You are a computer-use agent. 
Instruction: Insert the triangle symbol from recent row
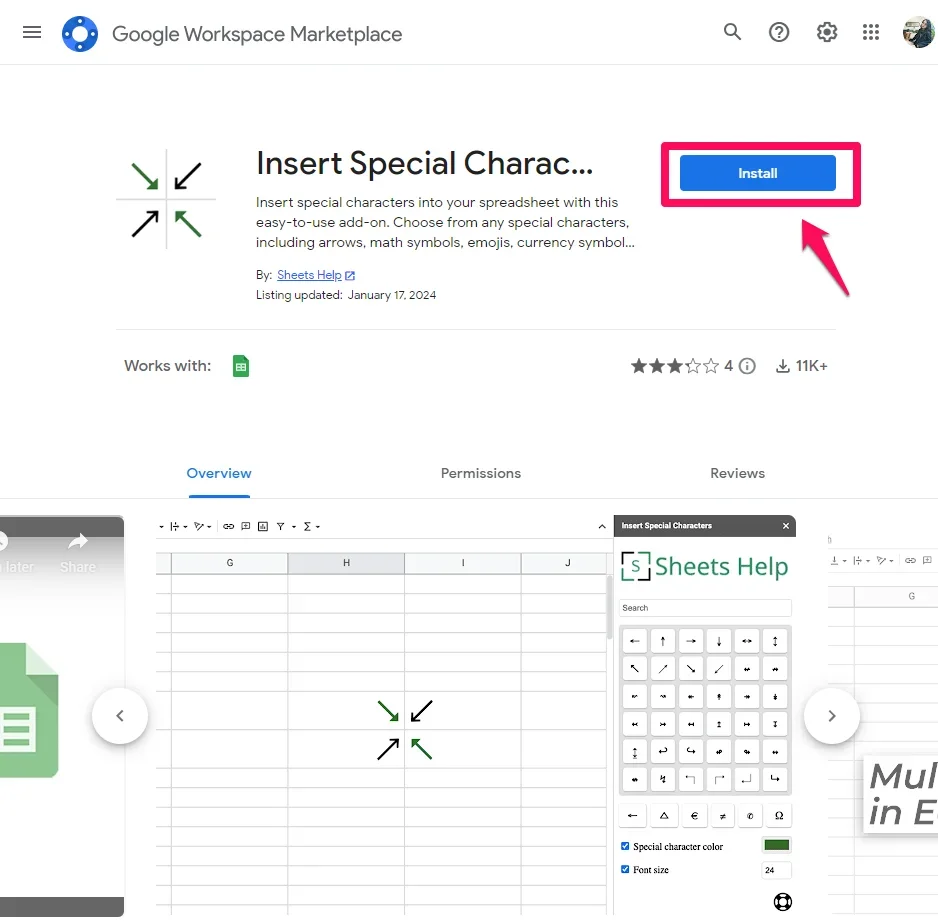pos(664,816)
